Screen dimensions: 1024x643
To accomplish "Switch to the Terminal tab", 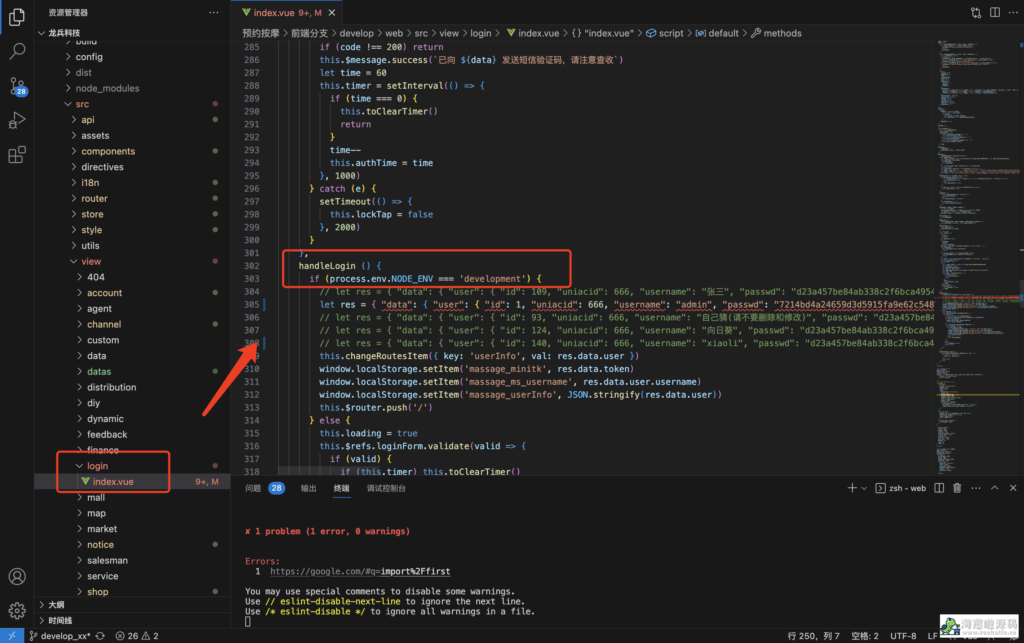I will click(342, 488).
